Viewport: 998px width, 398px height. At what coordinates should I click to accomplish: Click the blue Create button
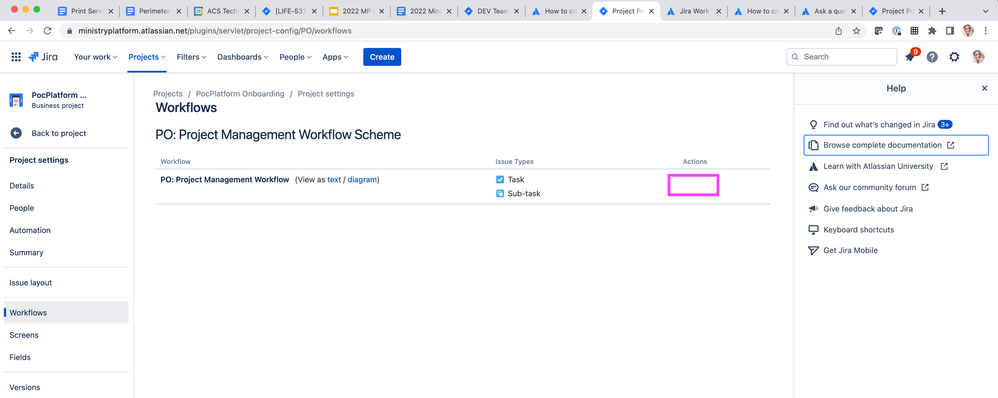pyautogui.click(x=382, y=57)
